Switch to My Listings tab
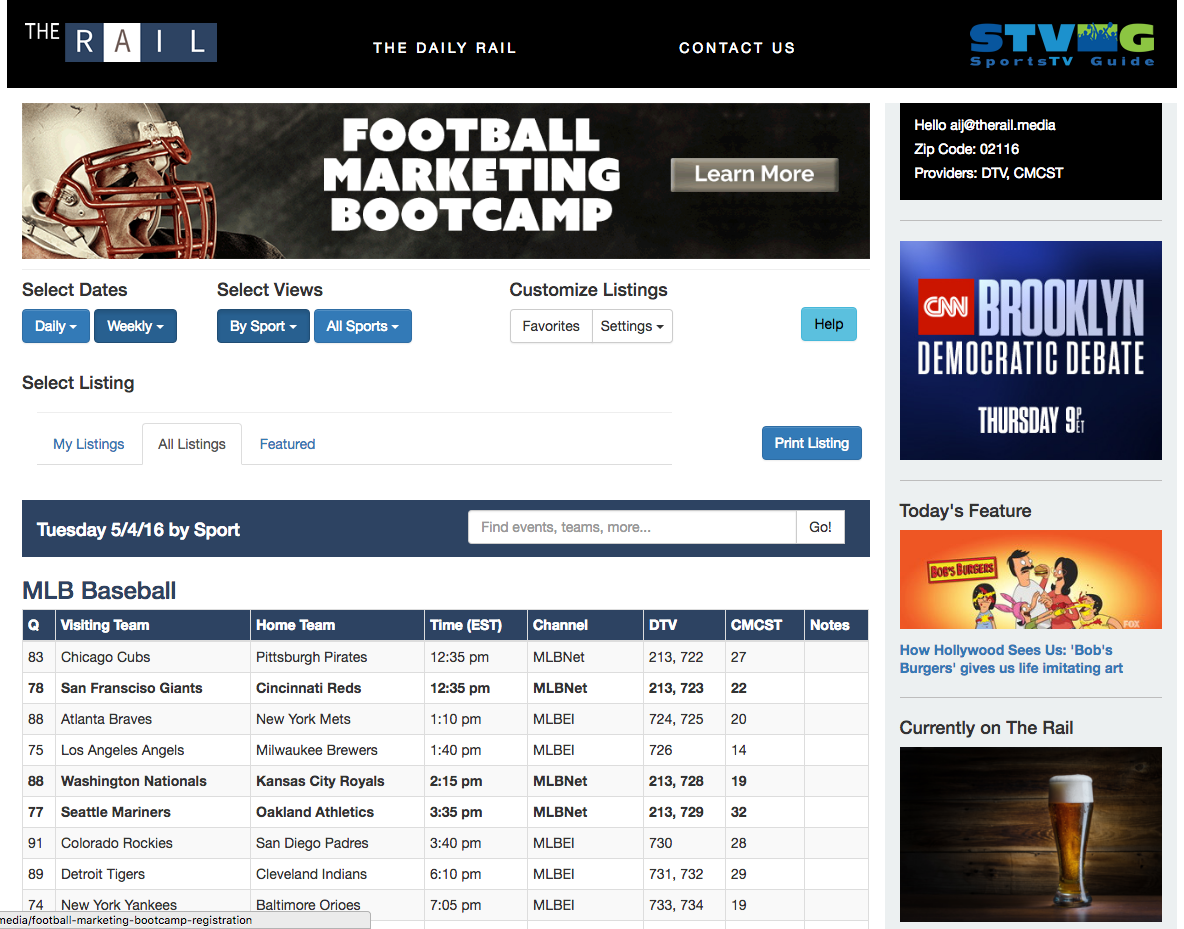 88,444
